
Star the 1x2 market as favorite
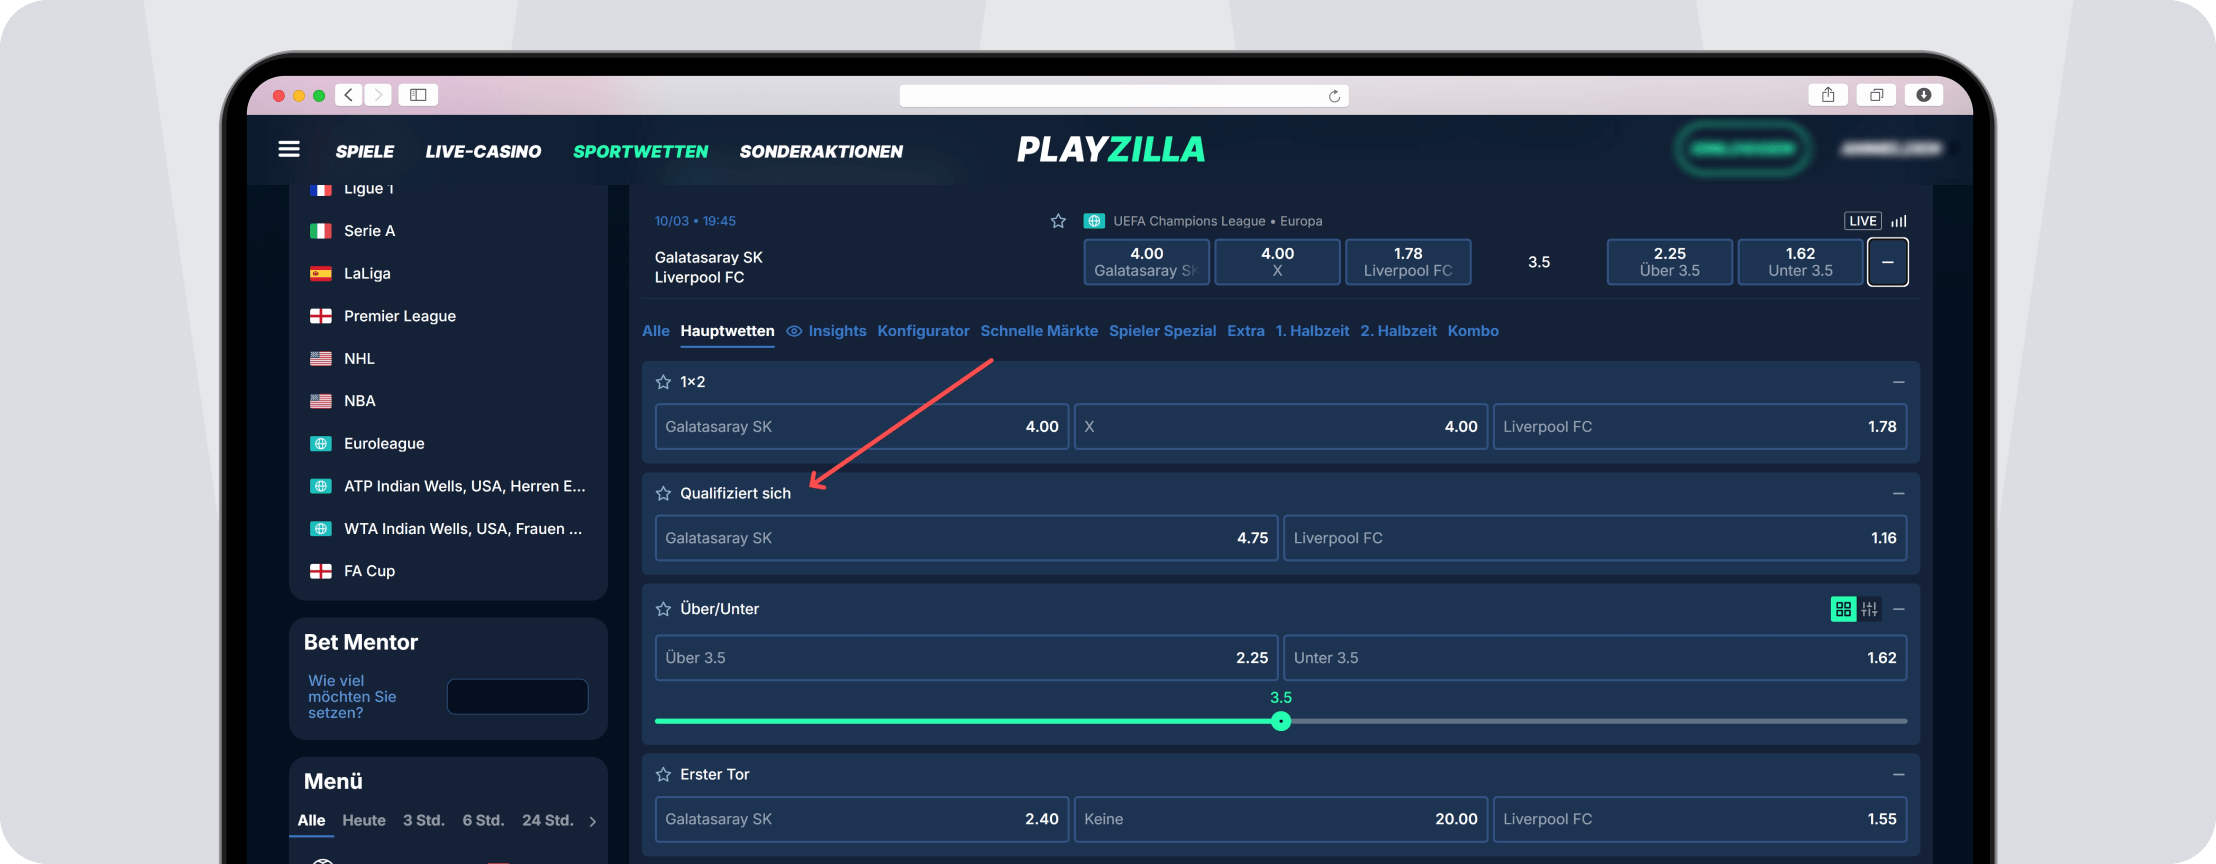coord(663,382)
